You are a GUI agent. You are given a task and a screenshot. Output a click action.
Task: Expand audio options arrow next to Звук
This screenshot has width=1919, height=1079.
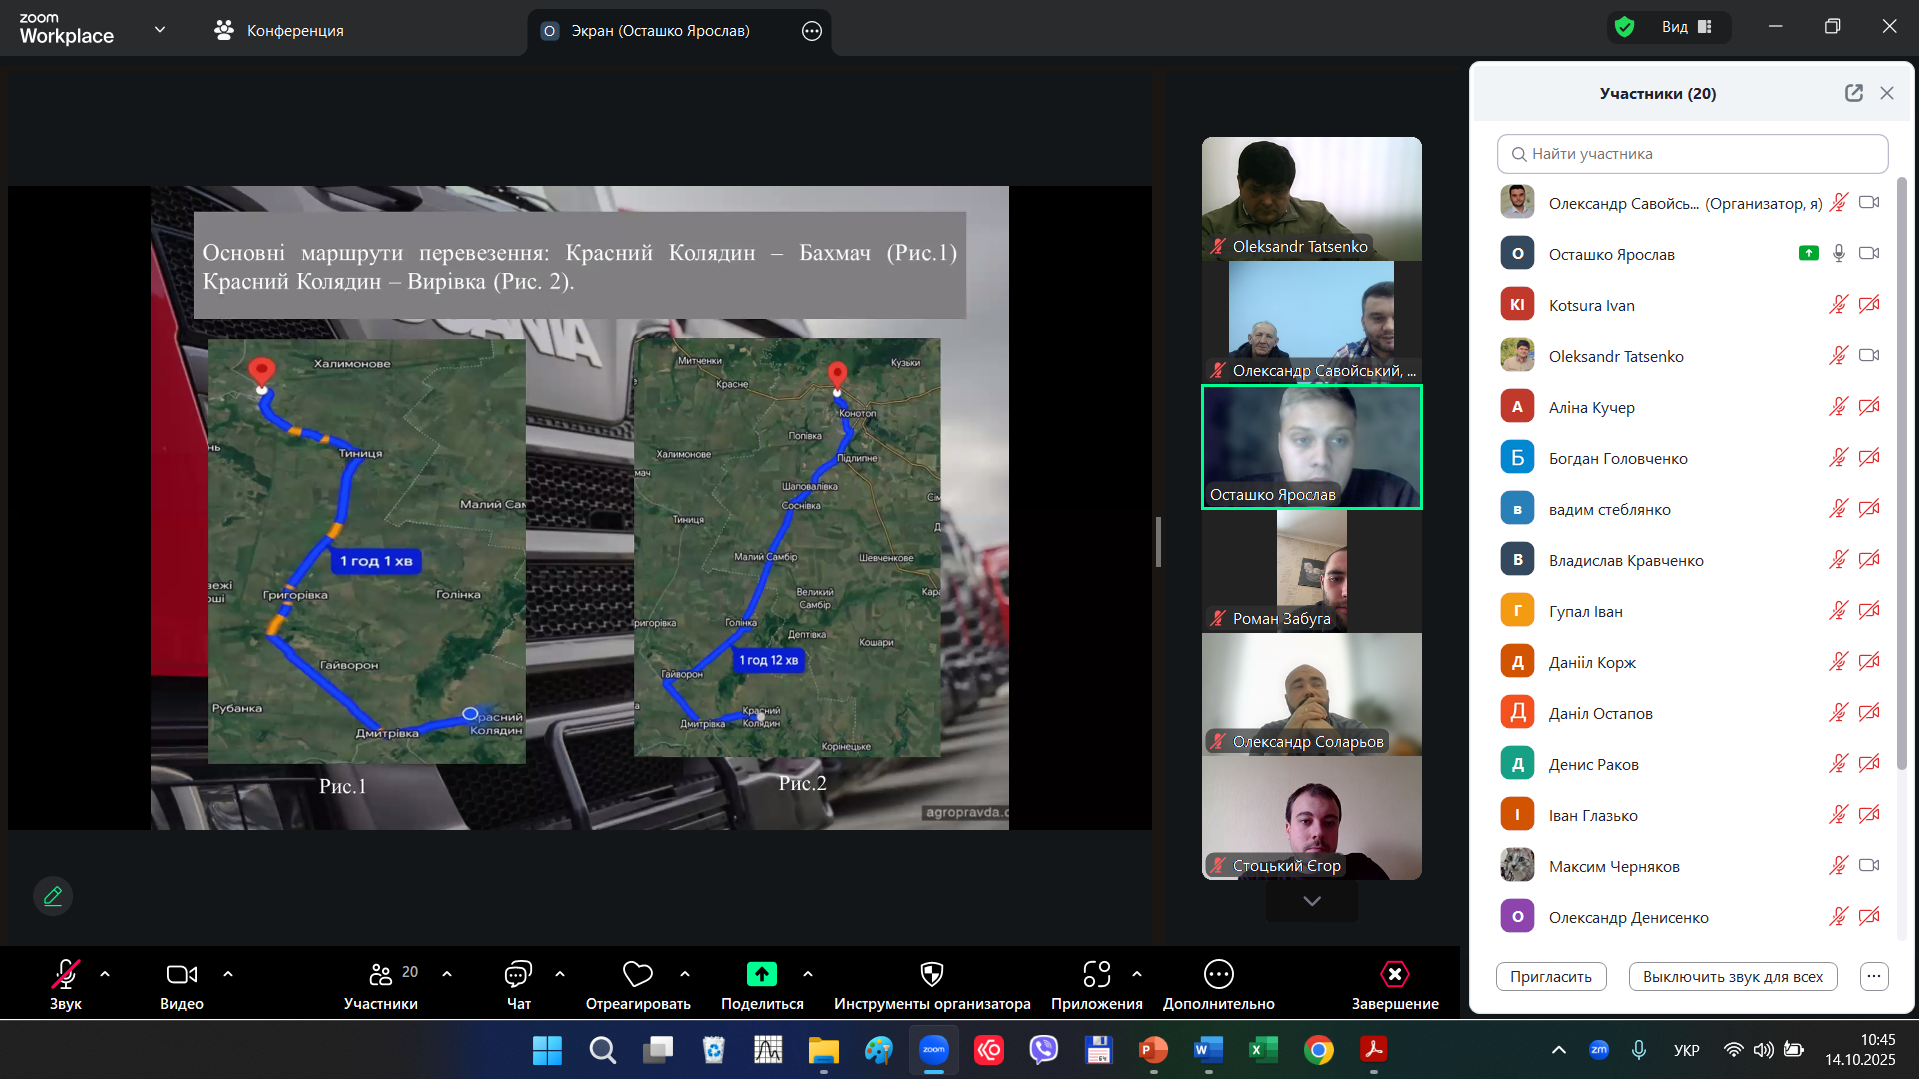coord(105,974)
